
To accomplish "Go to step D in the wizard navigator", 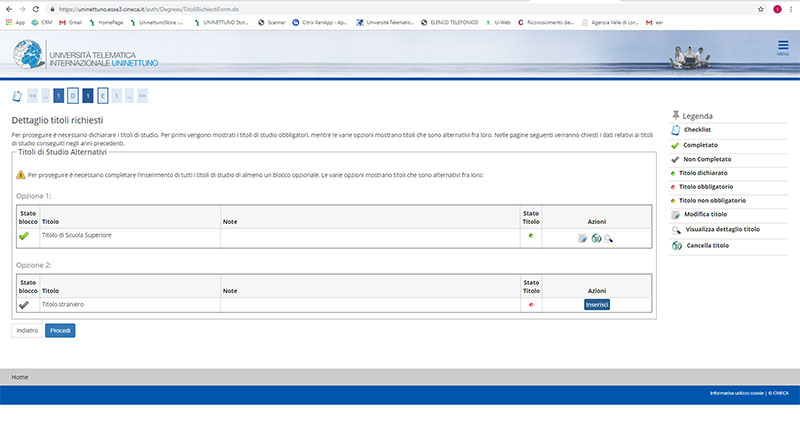I will pyautogui.click(x=73, y=96).
